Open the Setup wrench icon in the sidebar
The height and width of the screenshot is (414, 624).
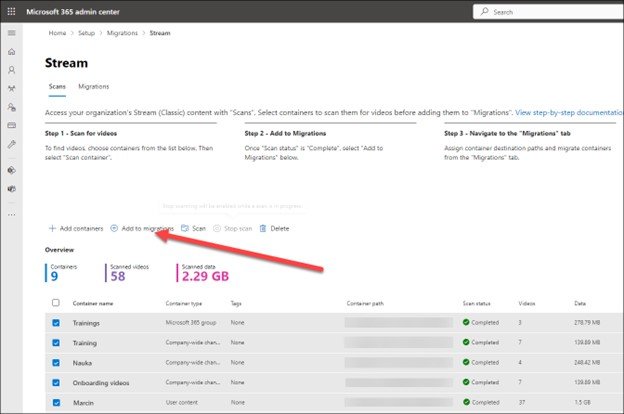(x=12, y=144)
